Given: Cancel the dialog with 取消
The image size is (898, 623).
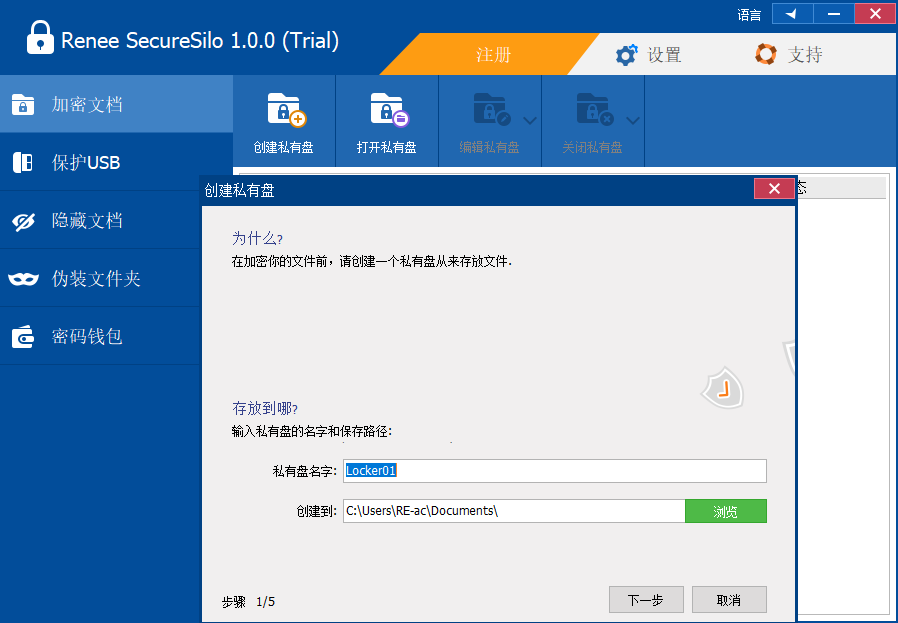Looking at the screenshot, I should coord(729,600).
